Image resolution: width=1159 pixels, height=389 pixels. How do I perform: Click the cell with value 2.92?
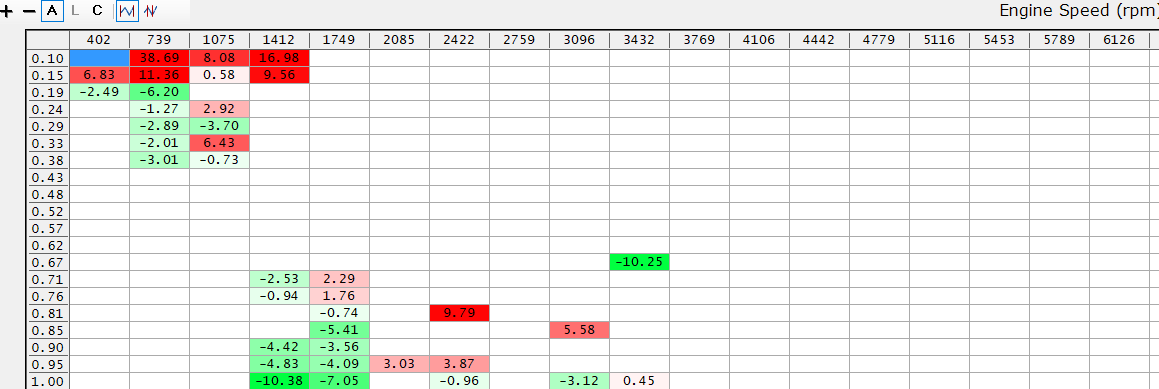[220, 109]
